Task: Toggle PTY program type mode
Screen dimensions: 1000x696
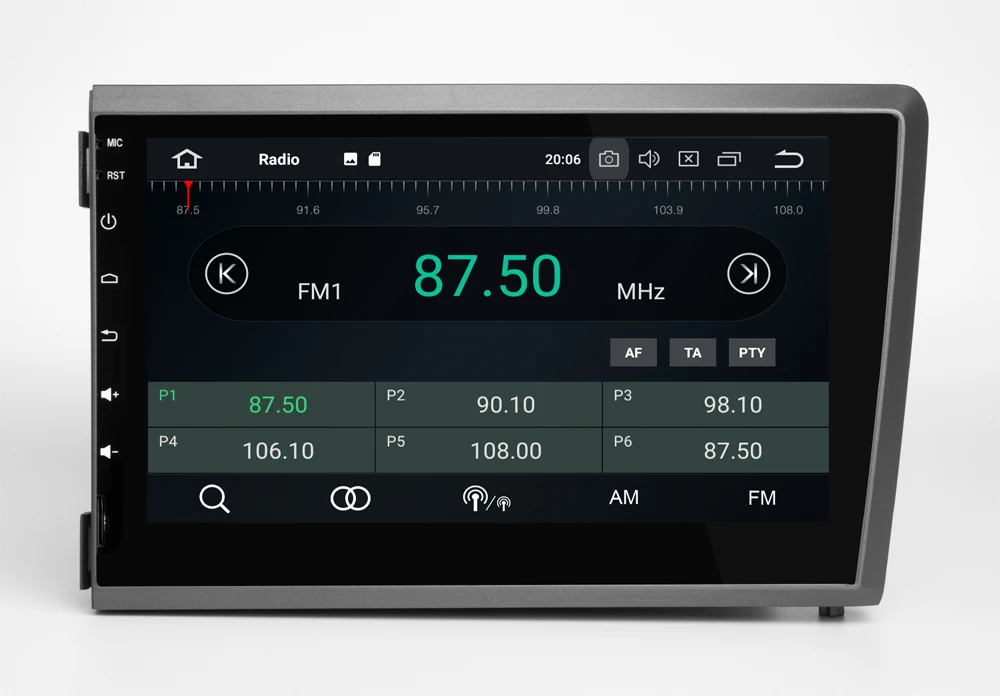Action: click(751, 352)
